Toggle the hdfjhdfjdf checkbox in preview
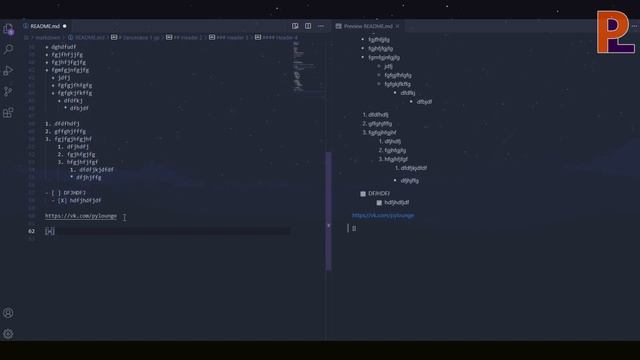 pyautogui.click(x=379, y=203)
